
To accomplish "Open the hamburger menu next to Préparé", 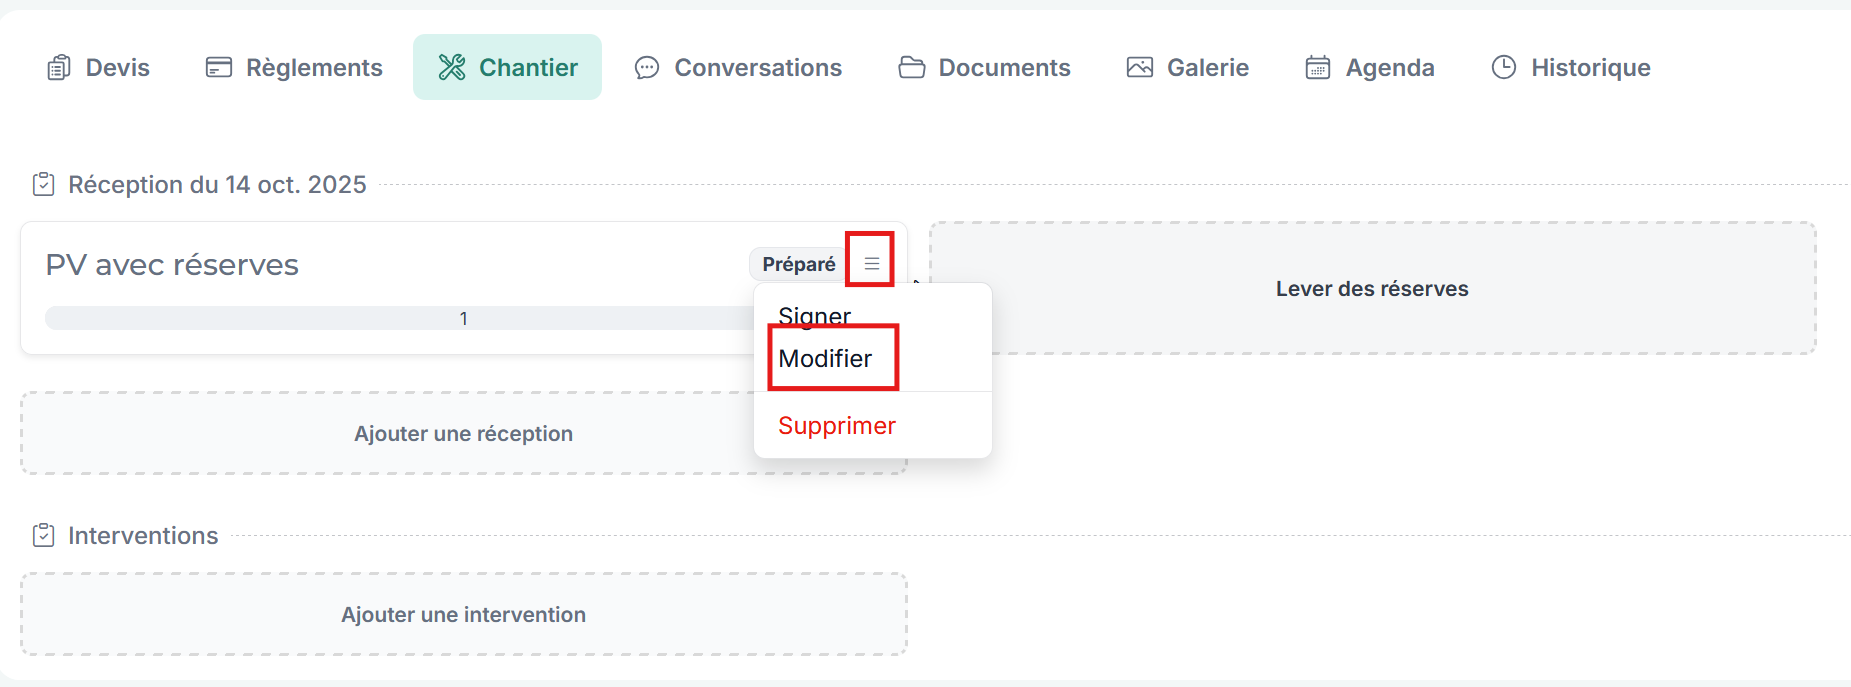I will [x=871, y=264].
